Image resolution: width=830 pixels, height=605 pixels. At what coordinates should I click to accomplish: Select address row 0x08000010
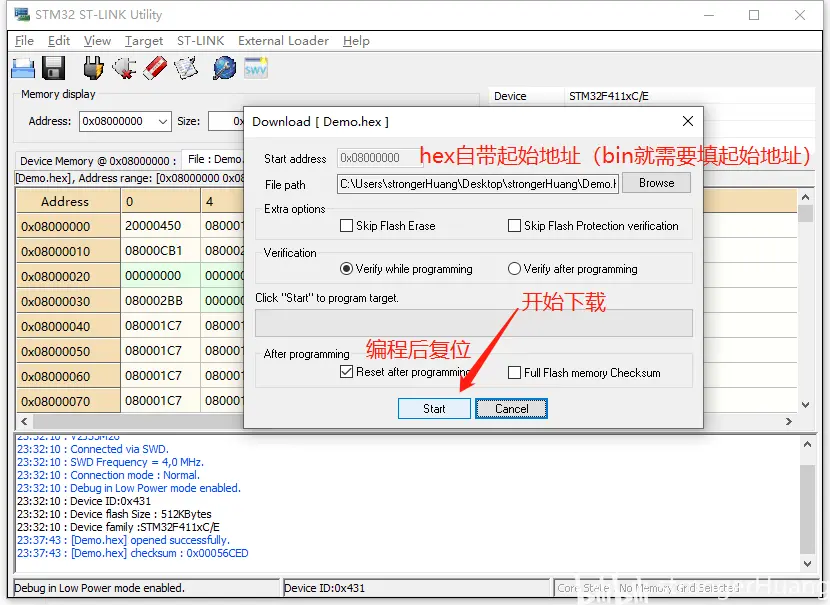[x=68, y=251]
